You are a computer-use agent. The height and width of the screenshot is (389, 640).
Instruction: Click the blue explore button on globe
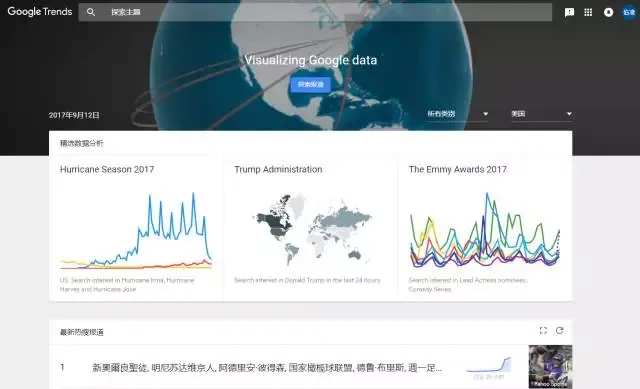pos(311,84)
